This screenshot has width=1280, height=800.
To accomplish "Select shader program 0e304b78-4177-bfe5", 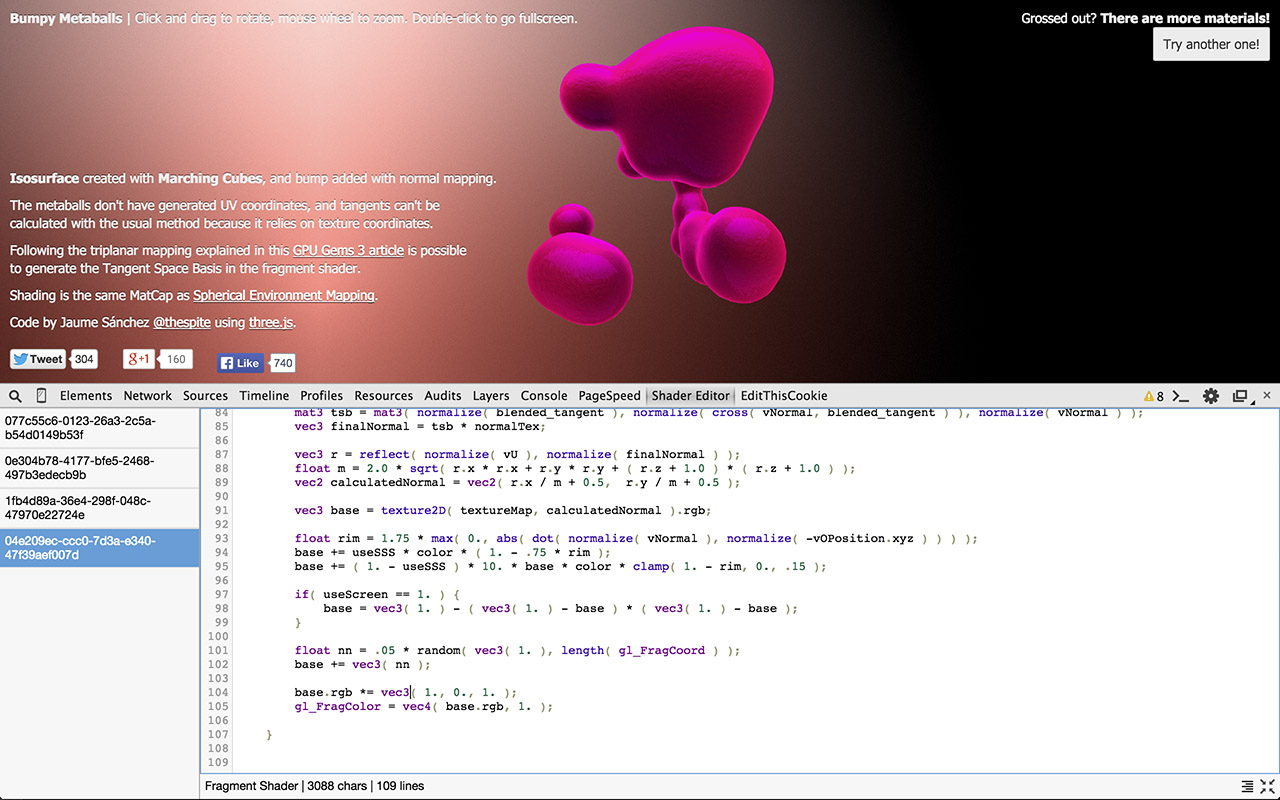I will click(x=100, y=468).
